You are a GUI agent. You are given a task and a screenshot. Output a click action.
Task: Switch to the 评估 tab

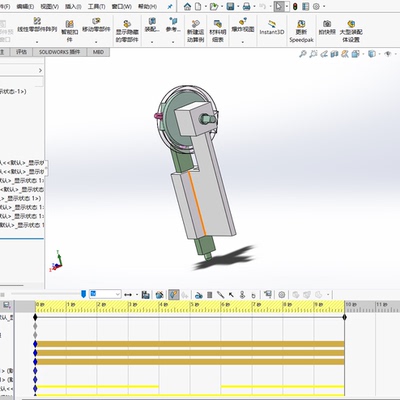pyautogui.click(x=21, y=52)
